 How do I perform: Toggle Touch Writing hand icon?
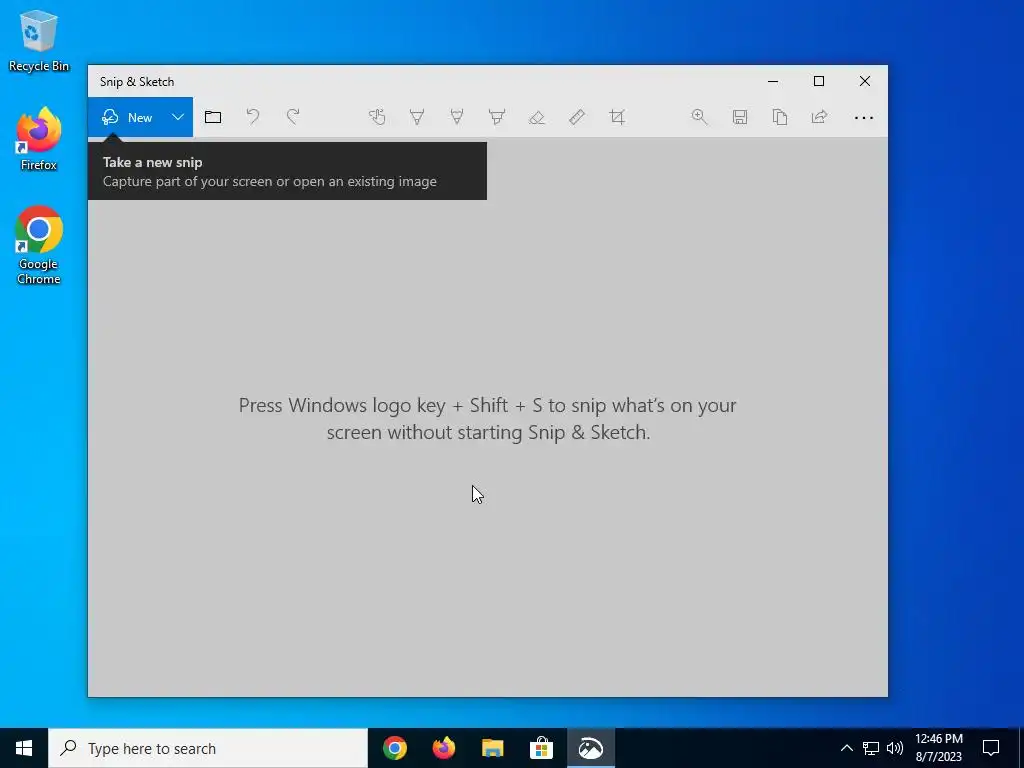tap(377, 118)
